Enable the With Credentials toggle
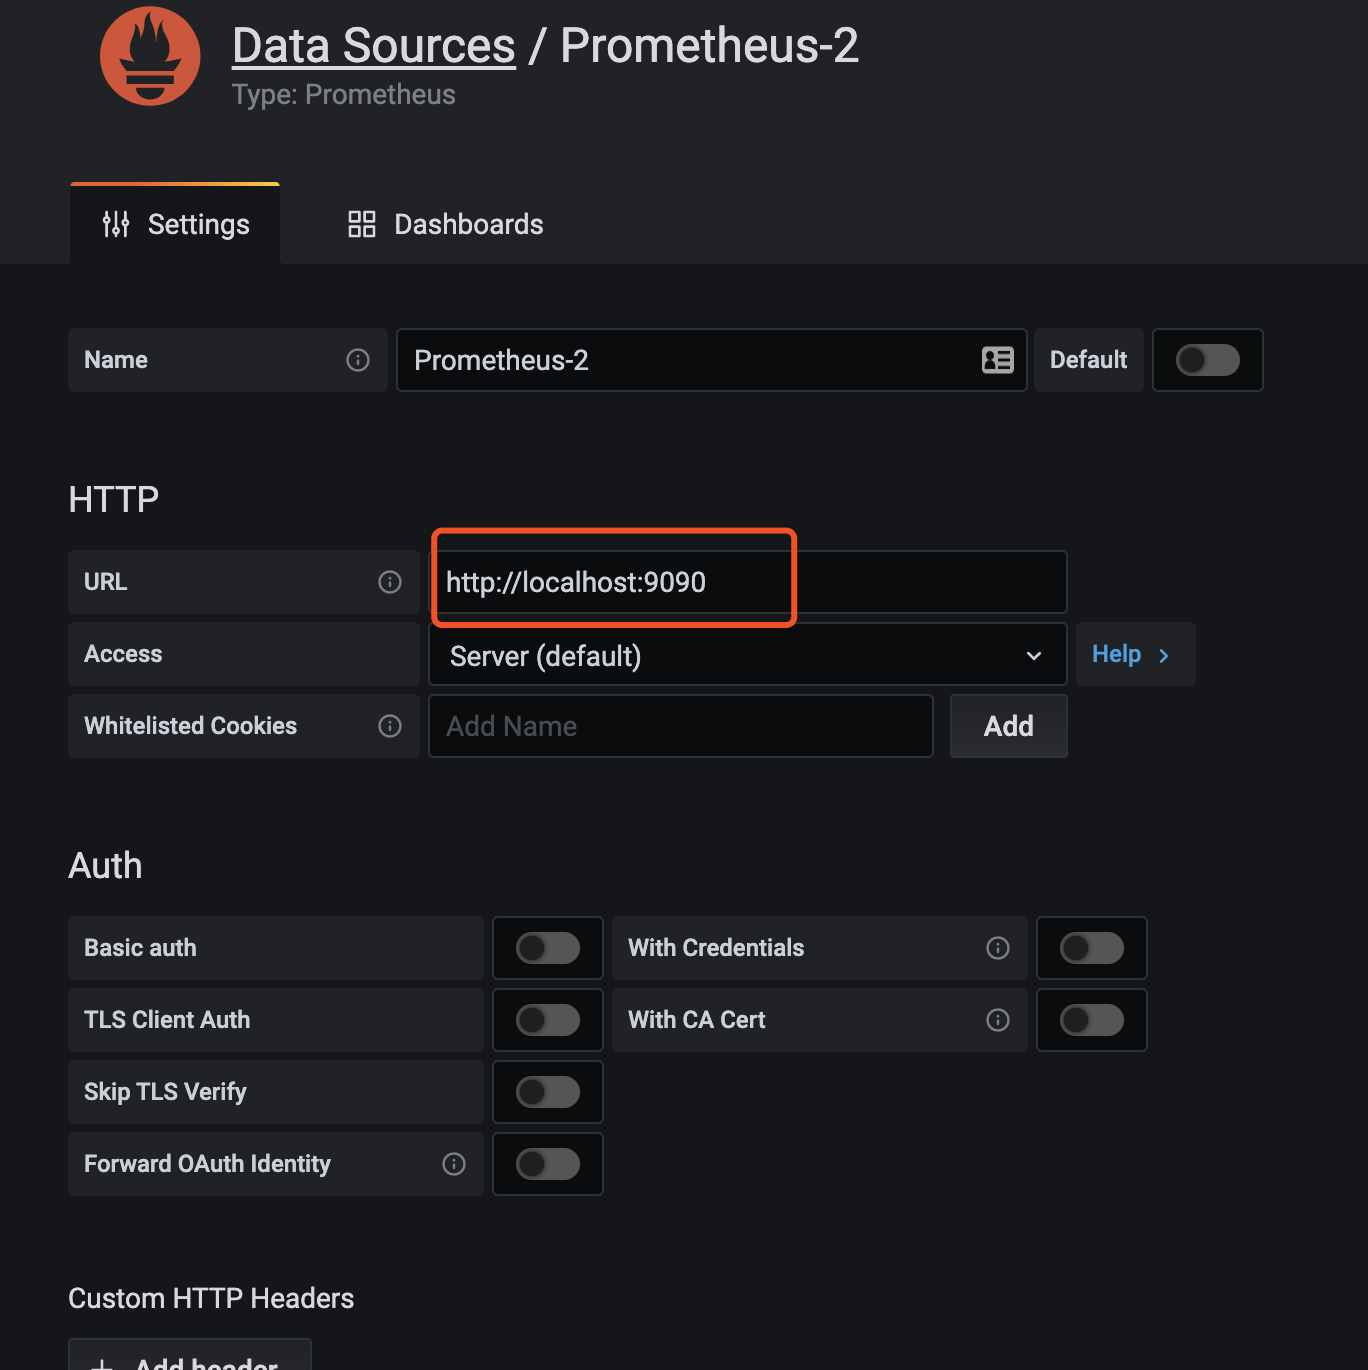1368x1370 pixels. point(1092,948)
